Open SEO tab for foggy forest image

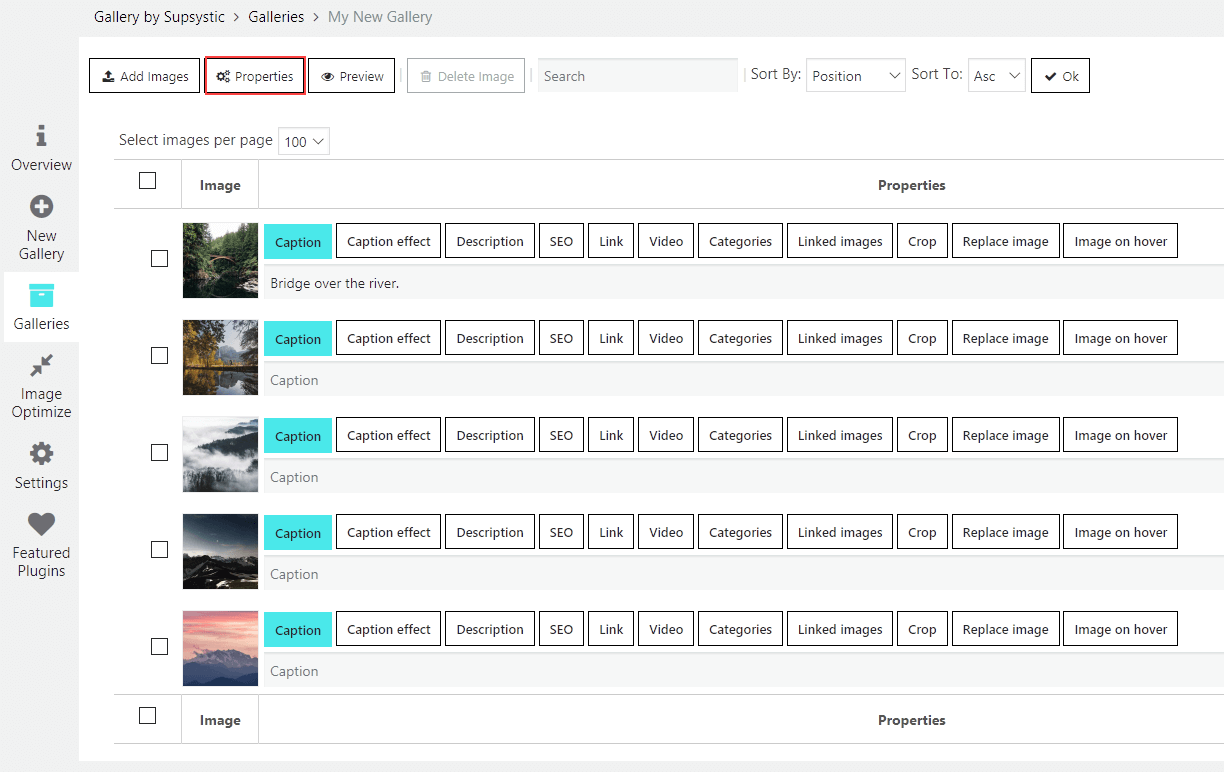561,435
